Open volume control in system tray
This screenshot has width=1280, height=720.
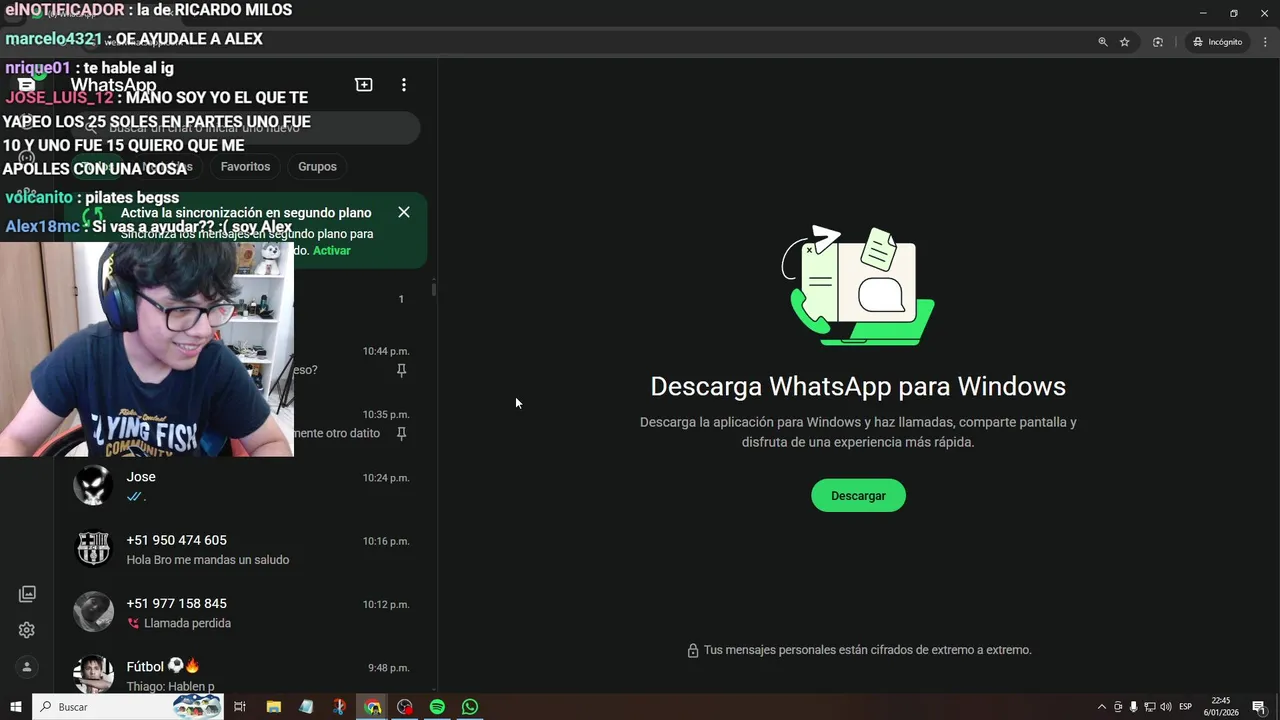tap(1166, 707)
